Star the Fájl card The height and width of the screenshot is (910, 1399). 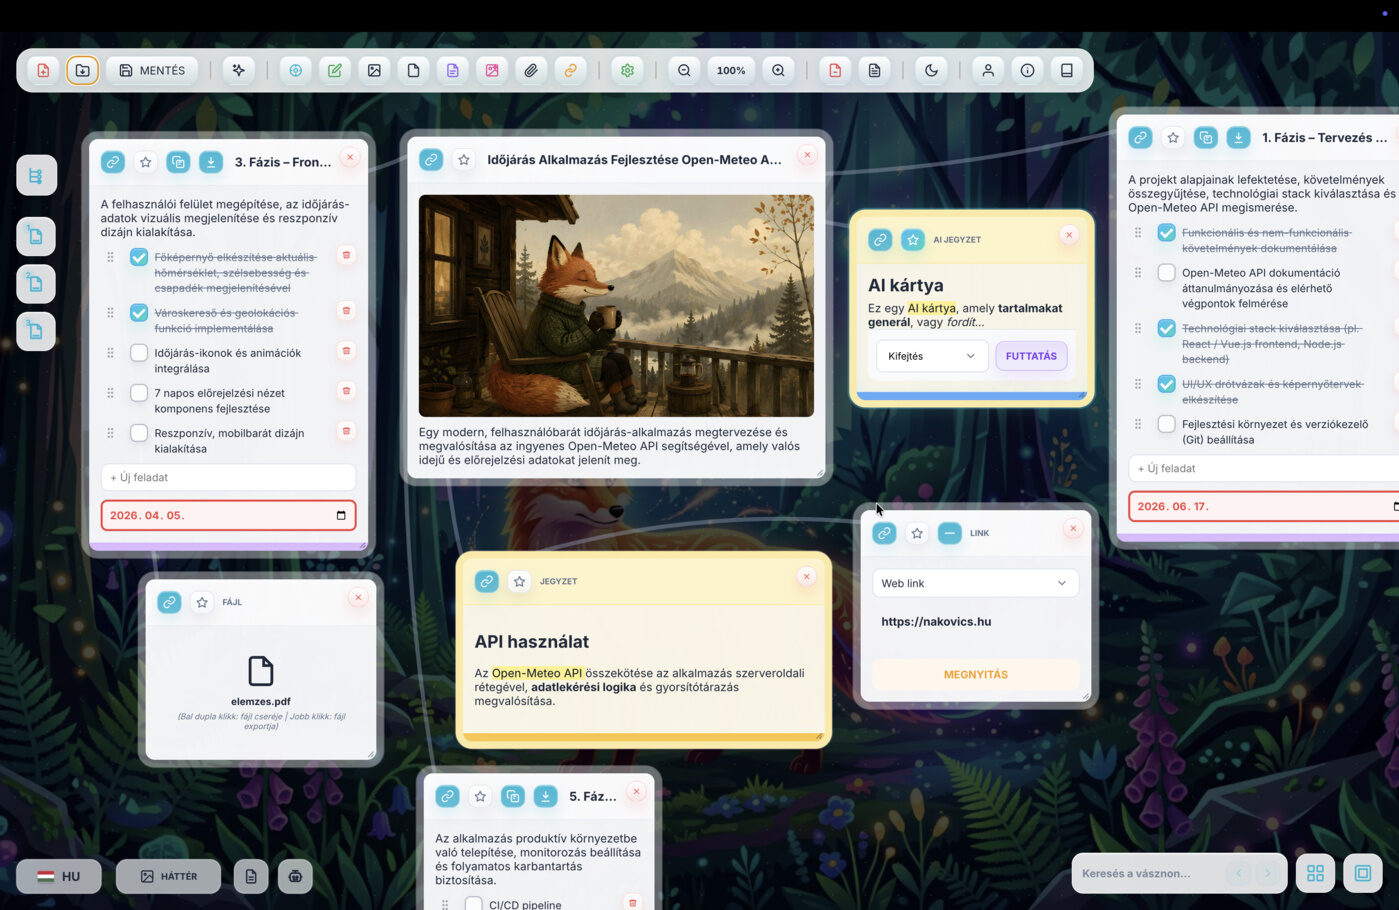(x=202, y=602)
